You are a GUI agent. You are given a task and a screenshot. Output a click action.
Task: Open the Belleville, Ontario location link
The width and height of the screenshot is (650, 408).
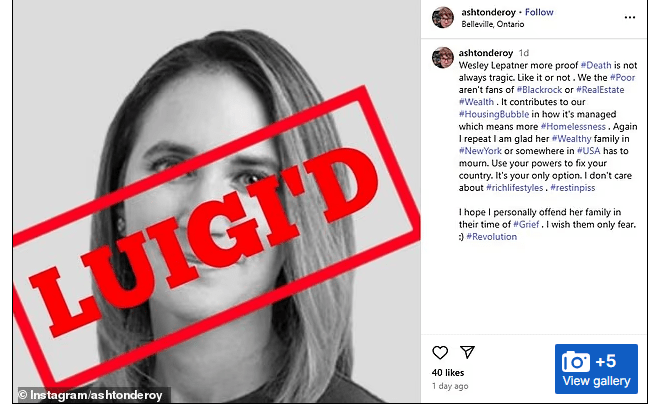[x=492, y=24]
